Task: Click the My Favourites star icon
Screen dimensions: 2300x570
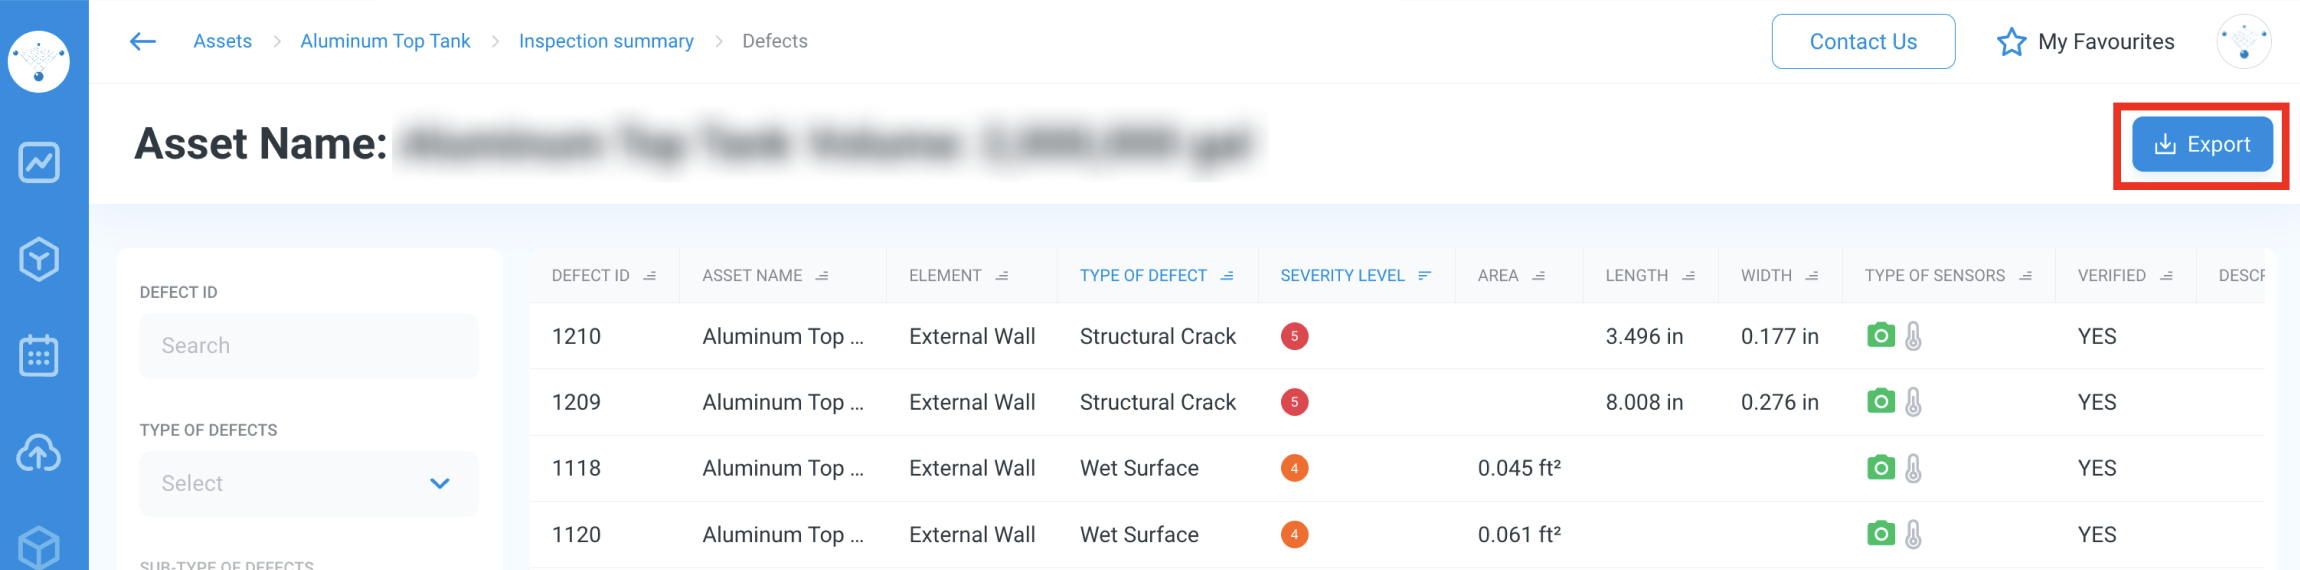Action: tap(2011, 42)
